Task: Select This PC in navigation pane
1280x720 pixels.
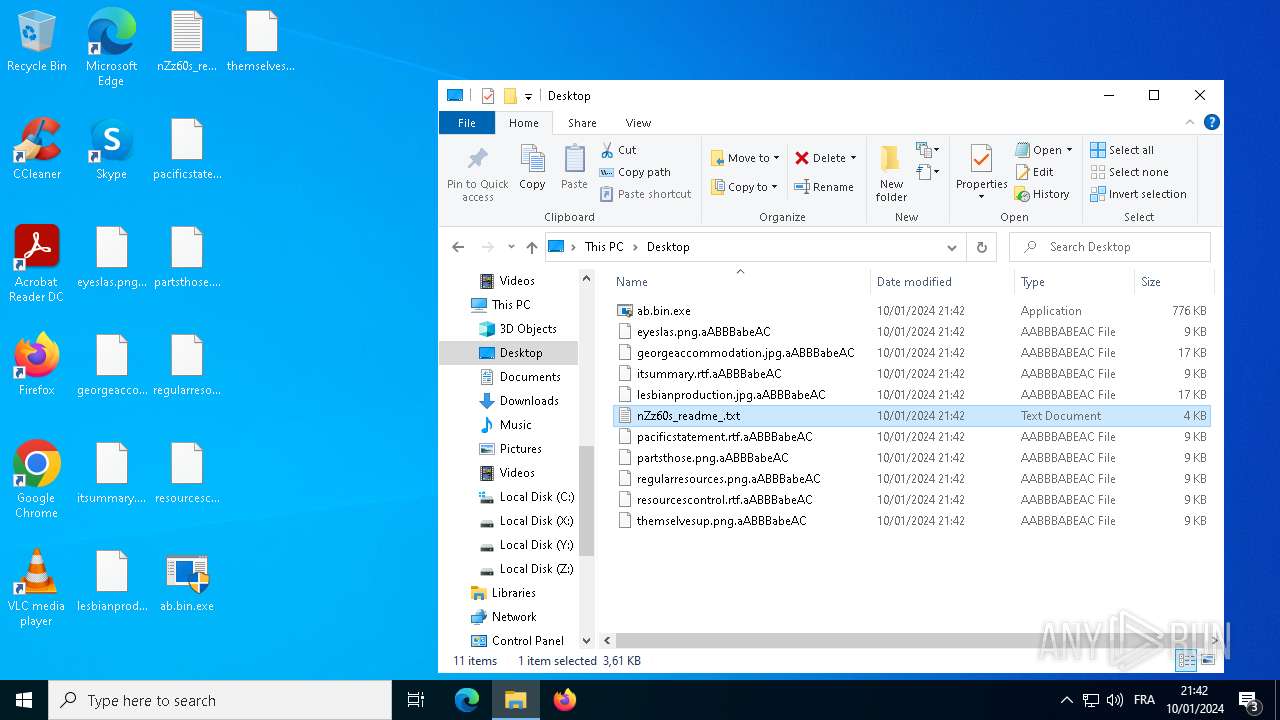Action: click(x=511, y=305)
